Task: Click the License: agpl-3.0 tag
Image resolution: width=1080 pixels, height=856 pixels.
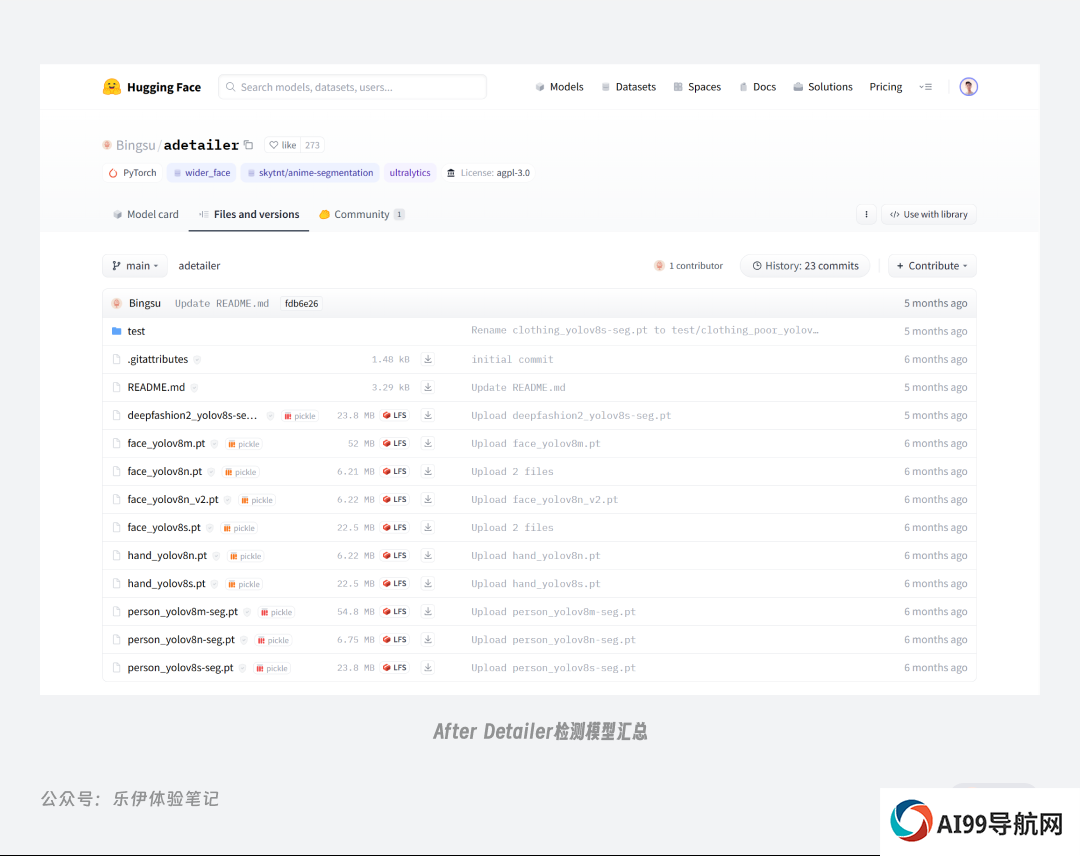Action: [488, 173]
